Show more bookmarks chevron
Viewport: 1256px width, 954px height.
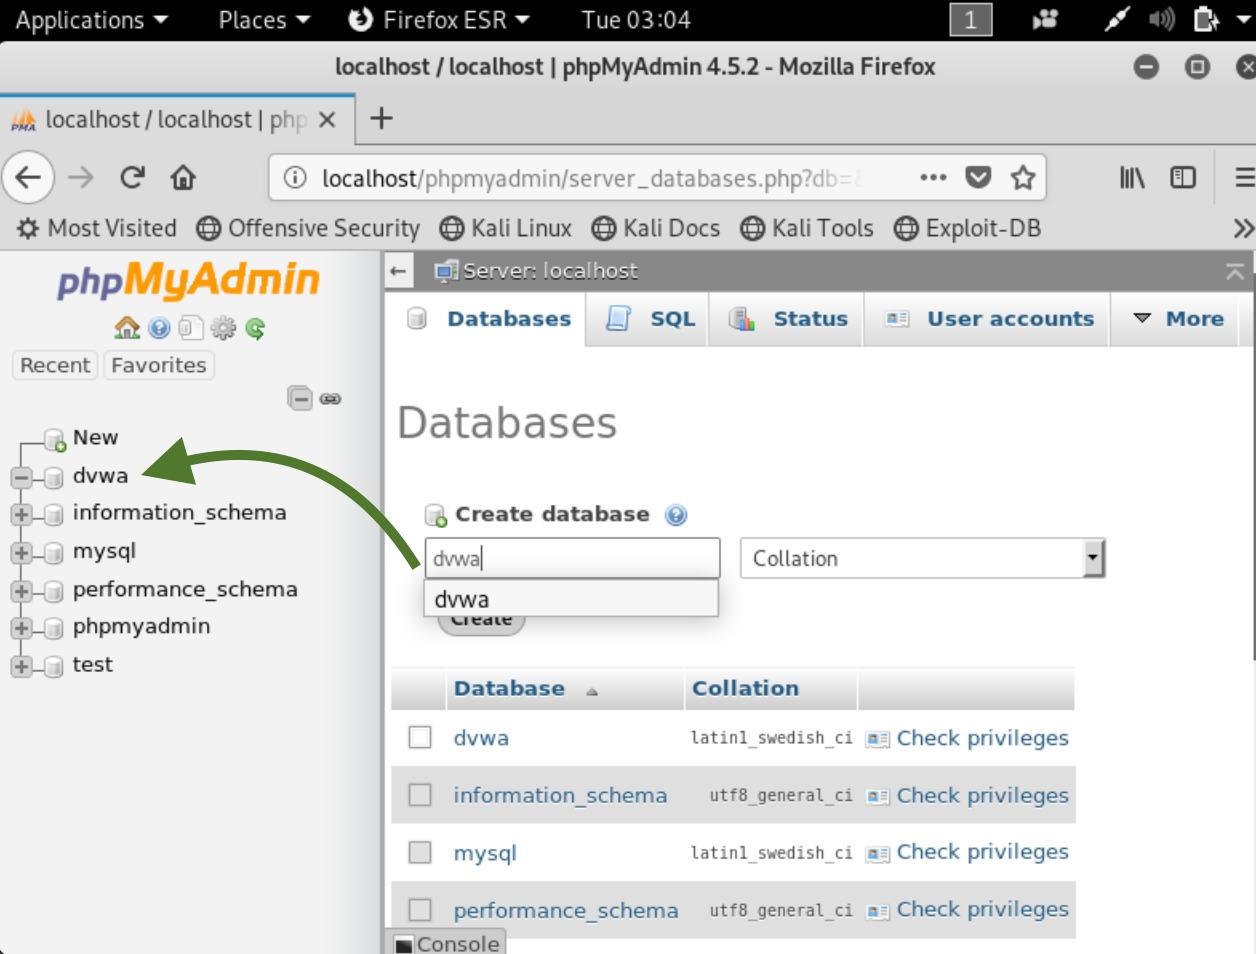point(1243,228)
